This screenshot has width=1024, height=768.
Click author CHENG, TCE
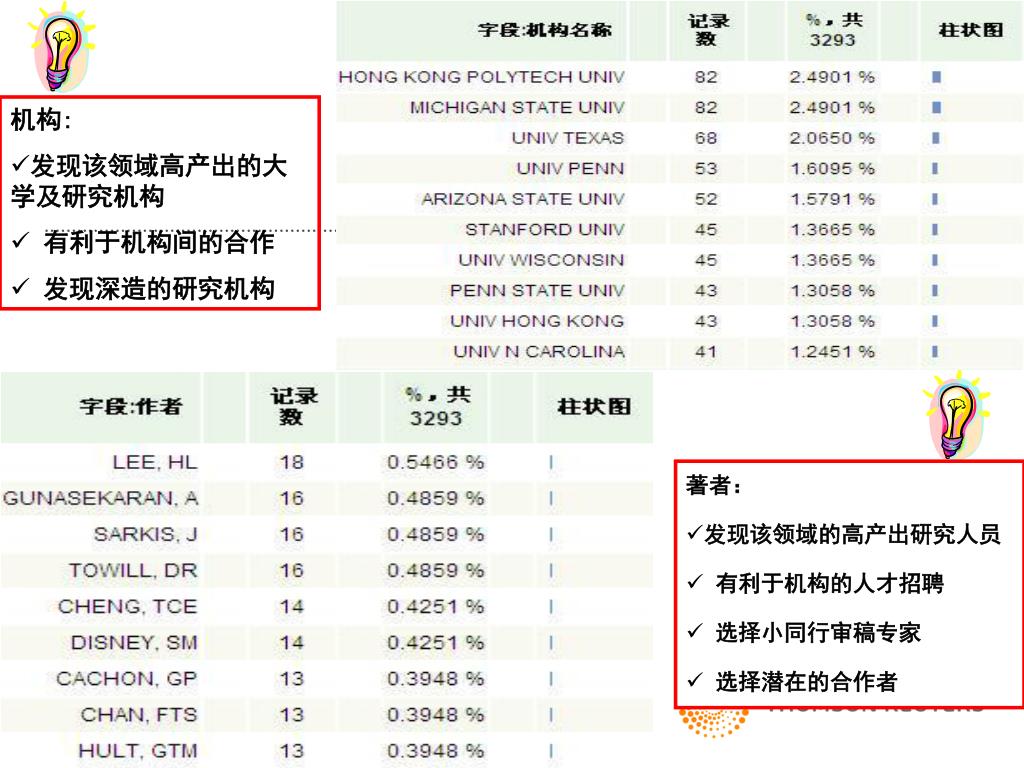[127, 607]
